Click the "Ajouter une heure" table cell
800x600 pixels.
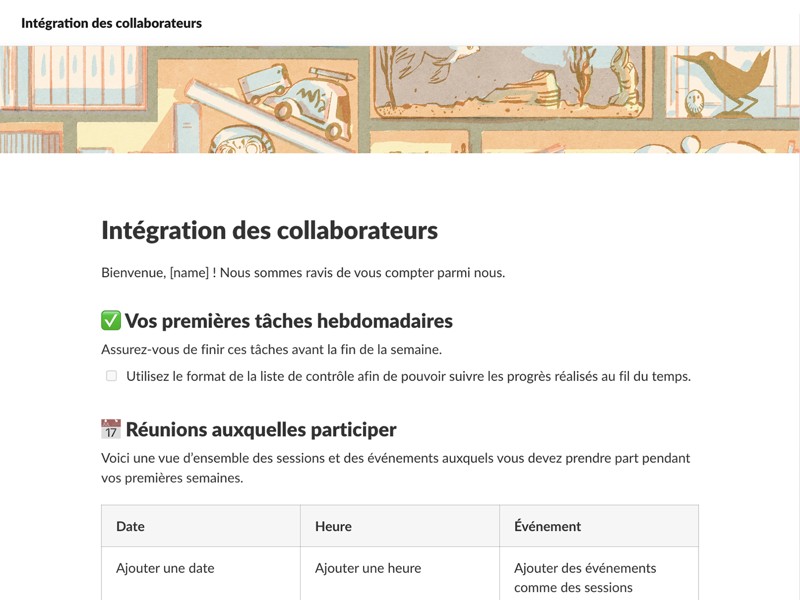click(x=368, y=568)
